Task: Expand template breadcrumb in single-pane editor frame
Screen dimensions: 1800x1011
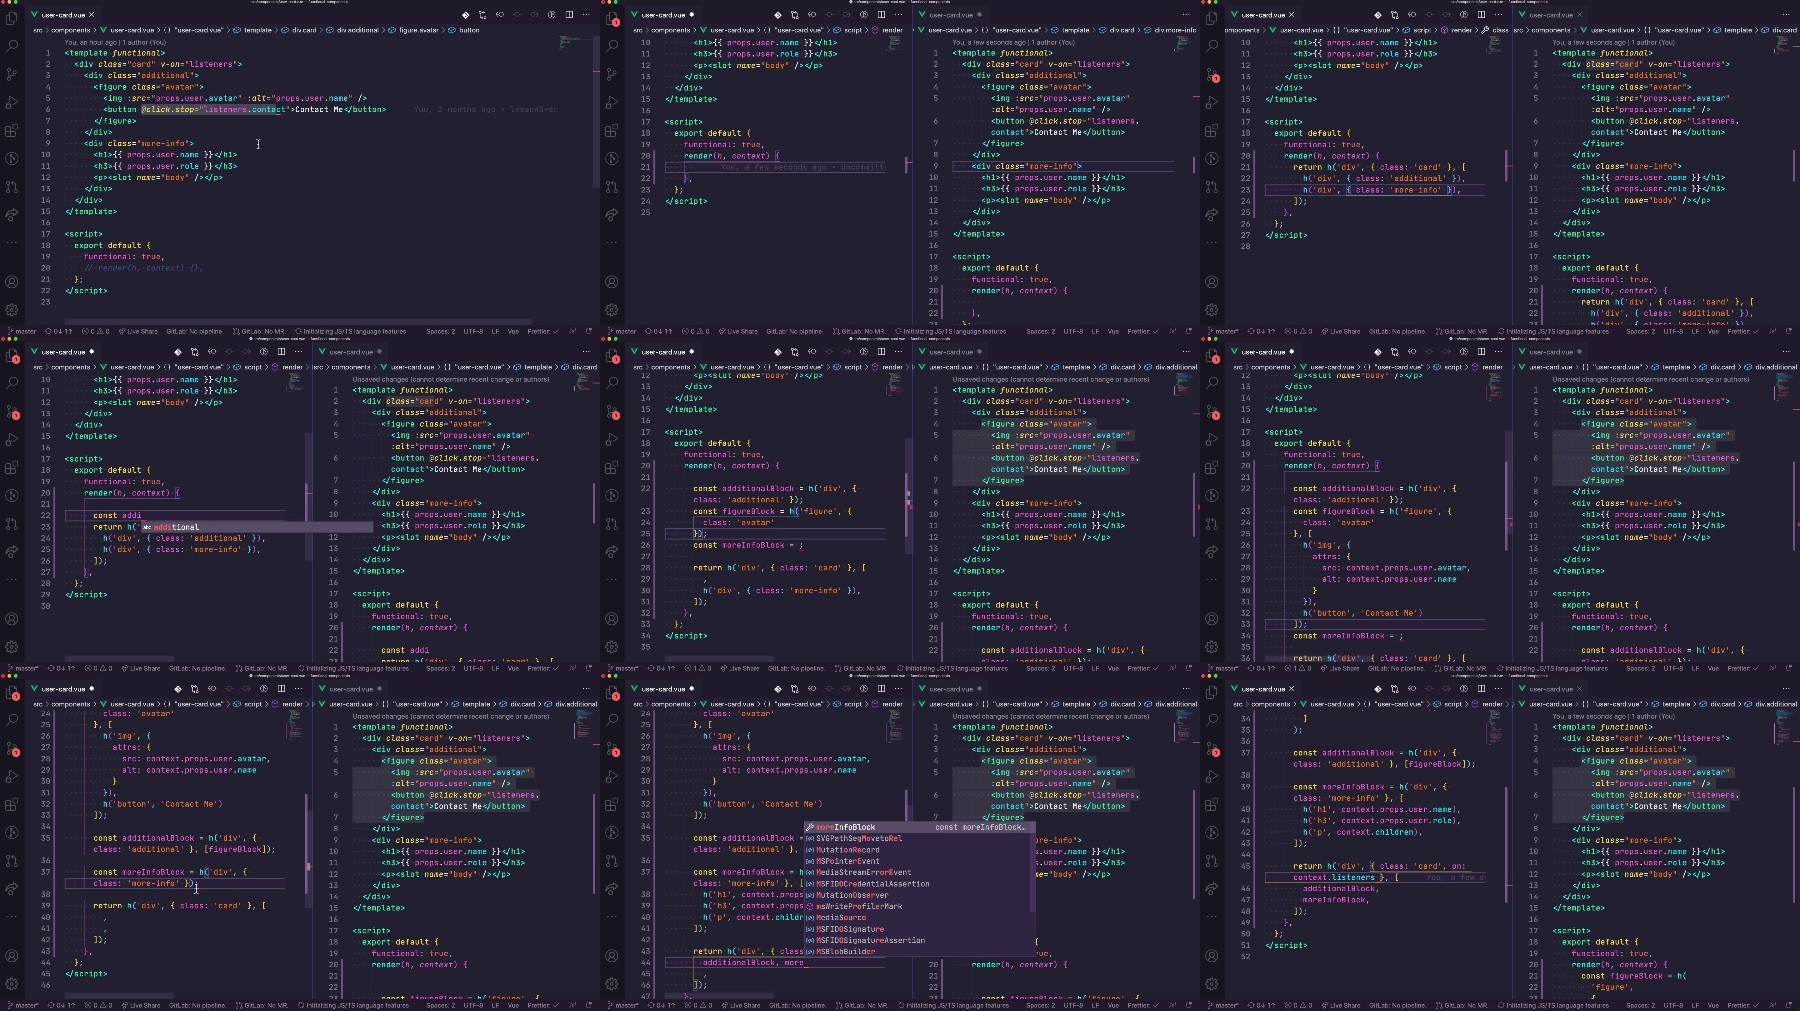Action: coord(257,30)
